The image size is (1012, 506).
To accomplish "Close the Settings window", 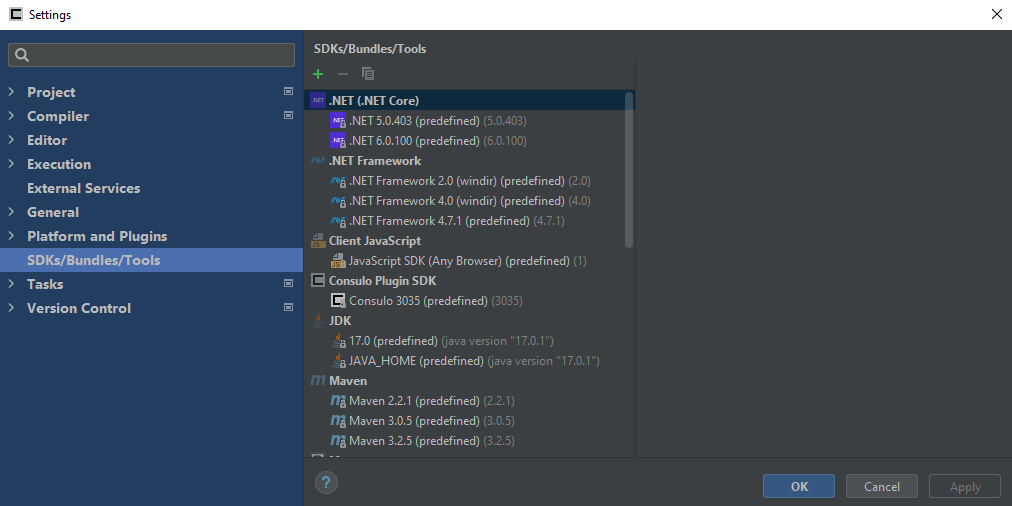I will 997,14.
